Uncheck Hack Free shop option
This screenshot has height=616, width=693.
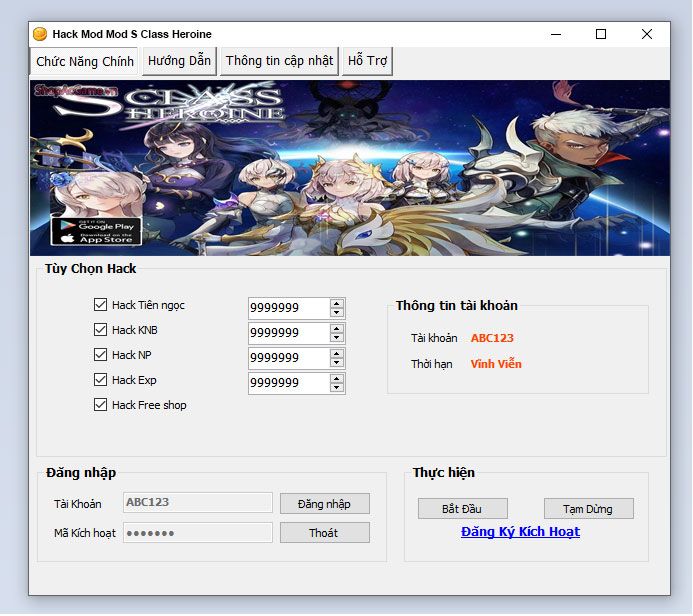pyautogui.click(x=100, y=405)
